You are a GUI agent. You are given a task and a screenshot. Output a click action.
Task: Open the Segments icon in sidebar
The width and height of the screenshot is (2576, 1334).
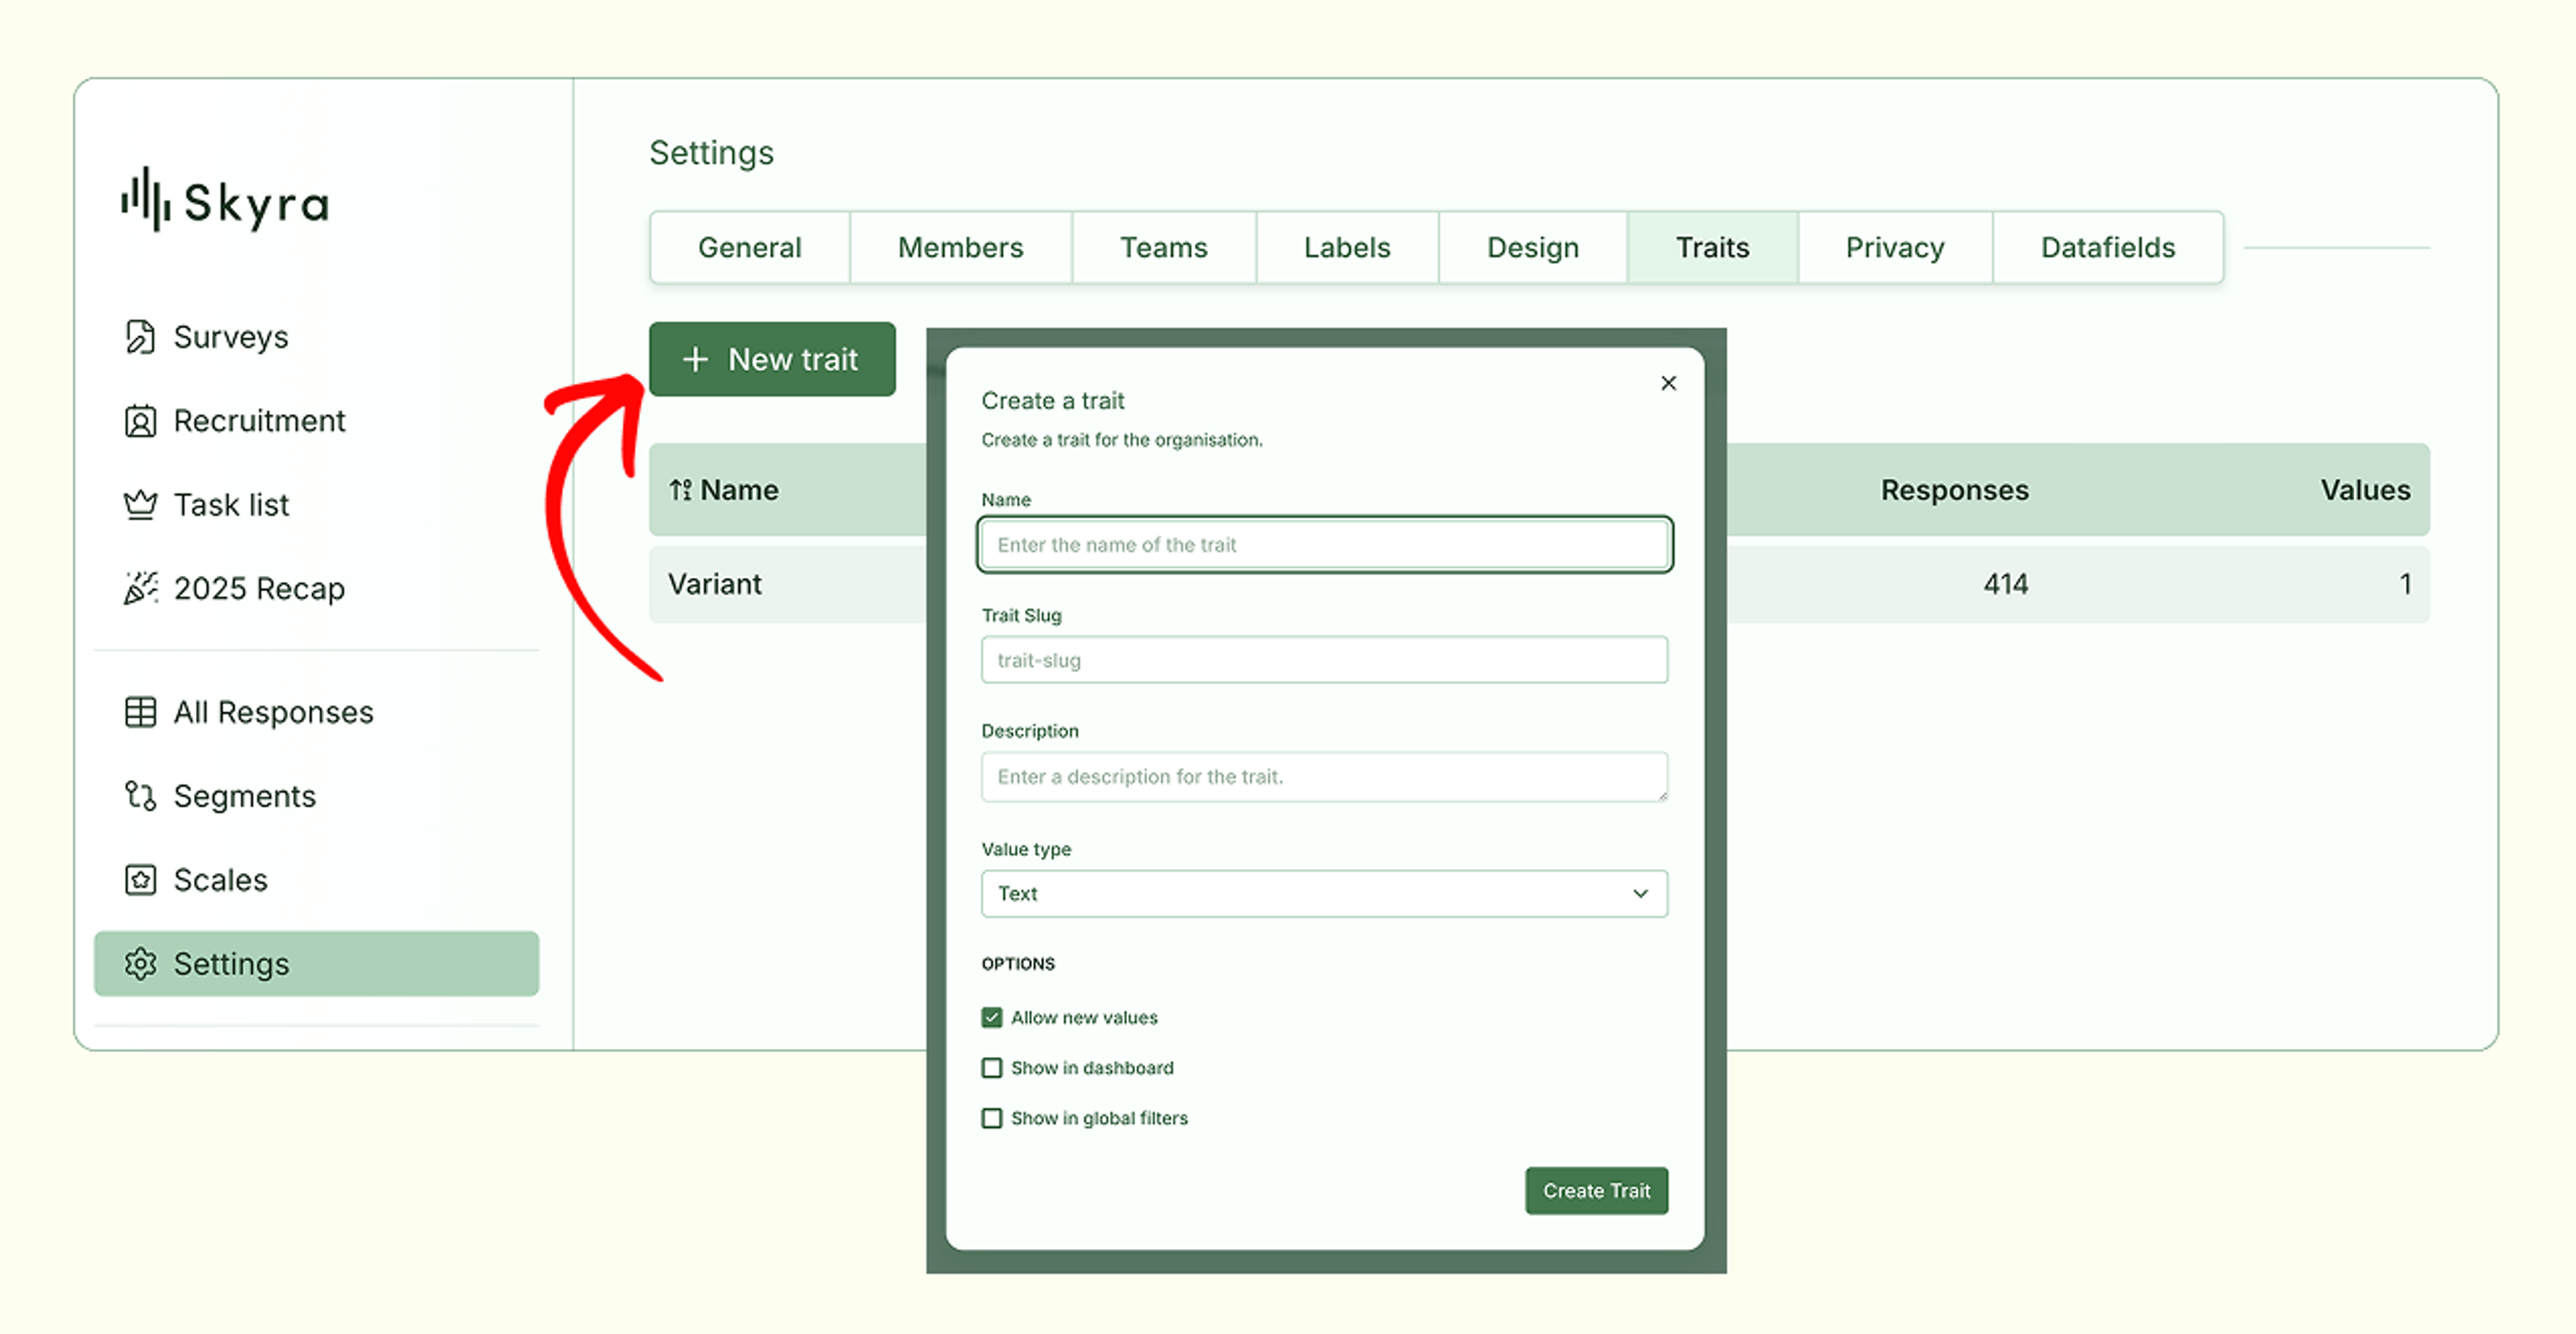click(x=140, y=796)
